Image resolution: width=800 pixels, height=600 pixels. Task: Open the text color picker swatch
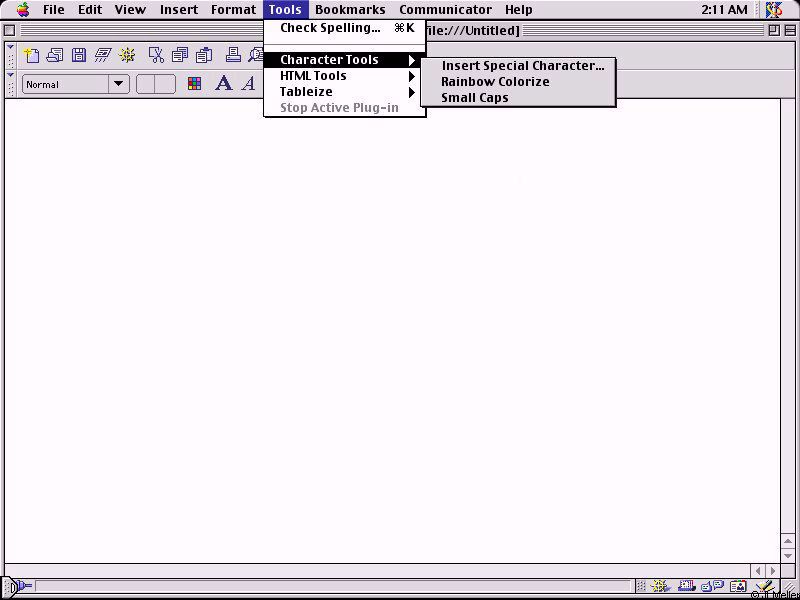tap(194, 85)
